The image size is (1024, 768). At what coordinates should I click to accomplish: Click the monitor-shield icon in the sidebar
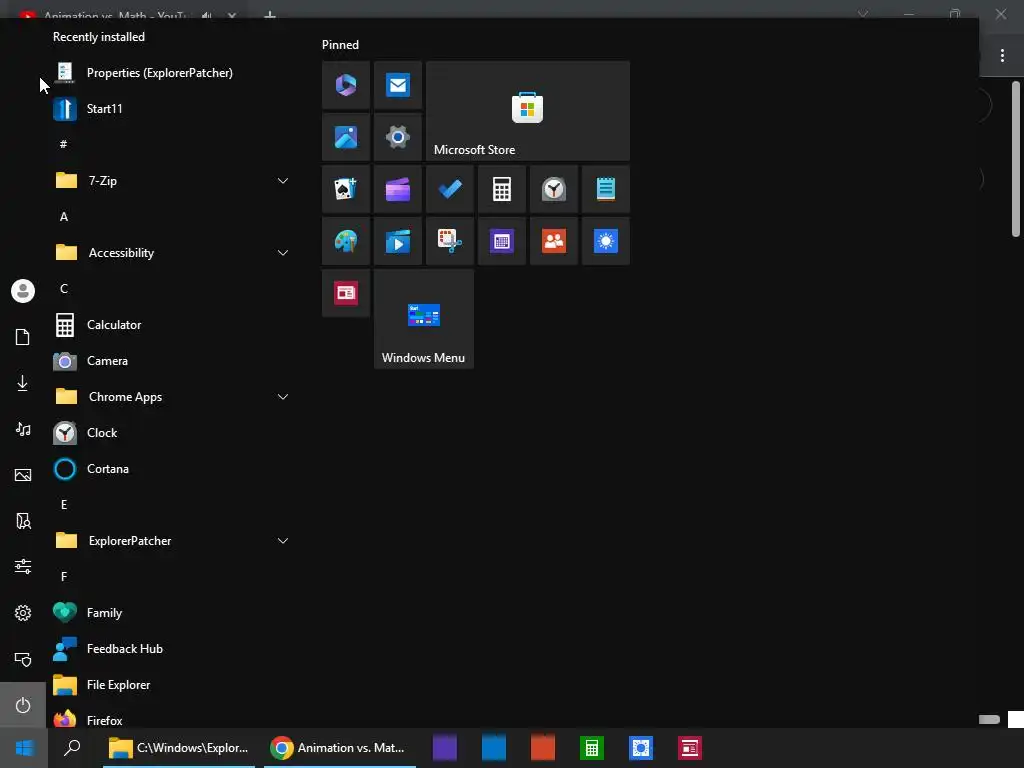tap(23, 659)
